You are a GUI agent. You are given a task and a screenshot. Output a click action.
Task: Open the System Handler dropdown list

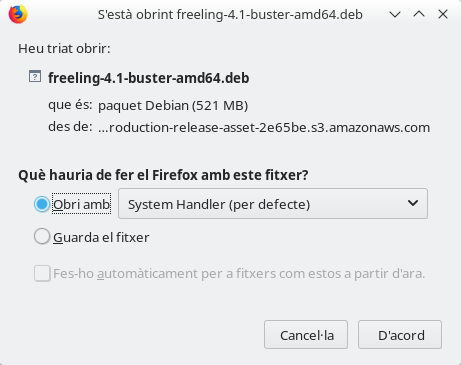[273, 204]
